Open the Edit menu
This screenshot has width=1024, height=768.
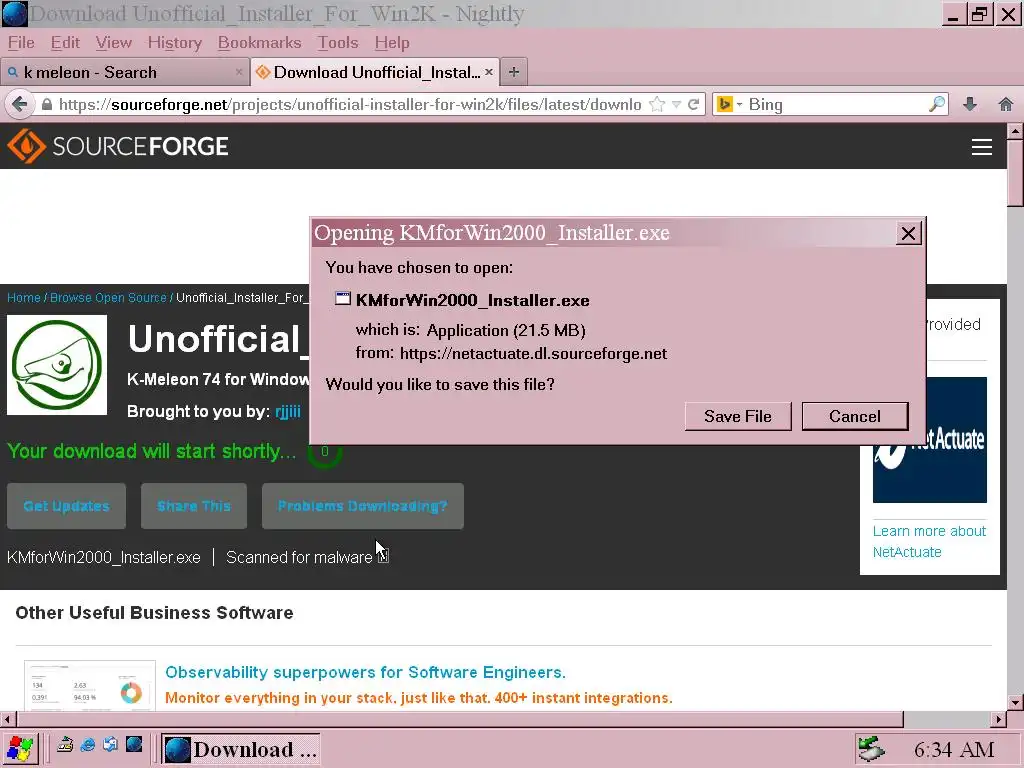(x=65, y=42)
